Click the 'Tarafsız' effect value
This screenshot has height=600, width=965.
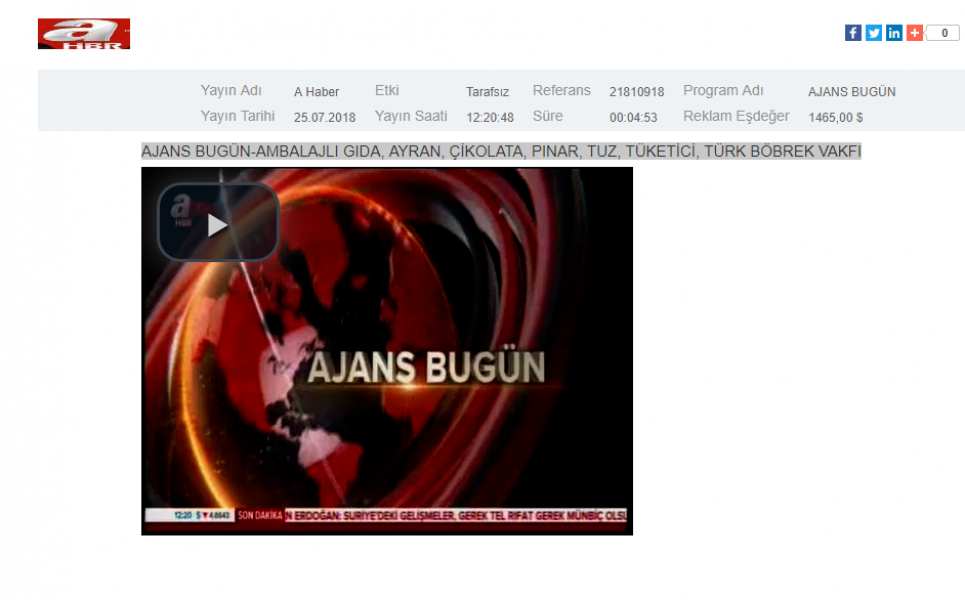coord(487,92)
